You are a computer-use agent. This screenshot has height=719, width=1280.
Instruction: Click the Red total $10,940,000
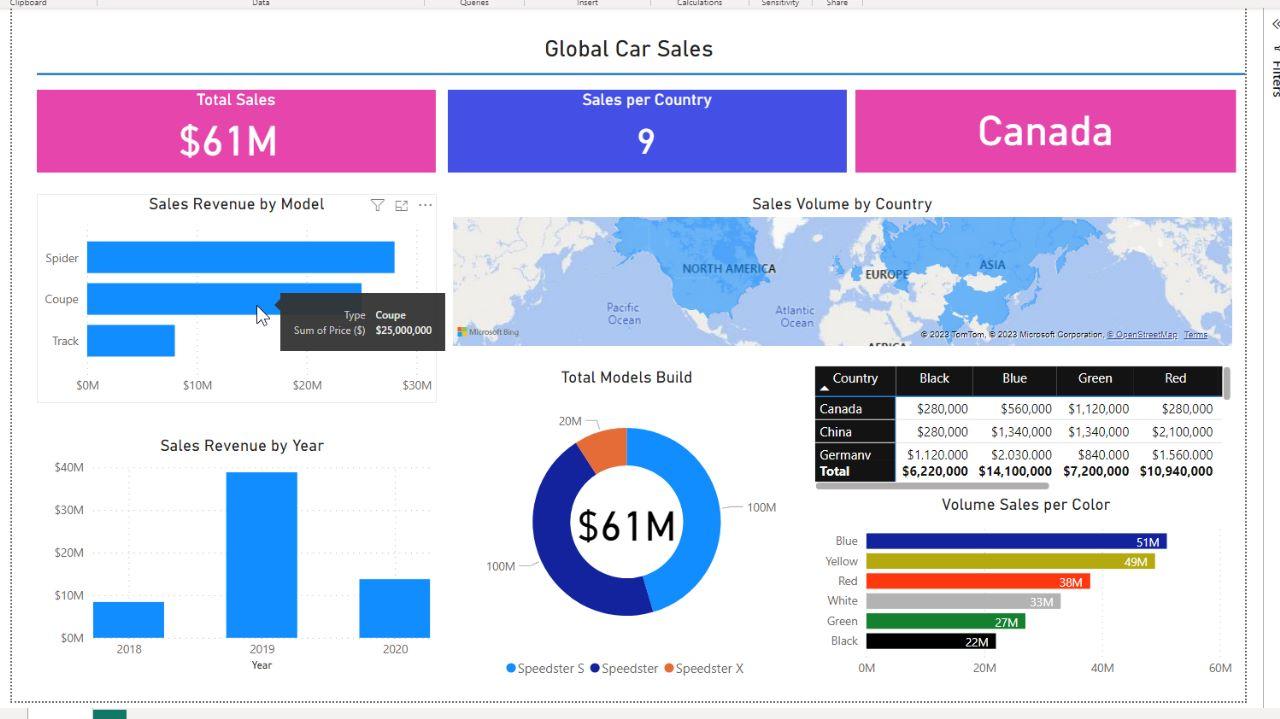1176,471
